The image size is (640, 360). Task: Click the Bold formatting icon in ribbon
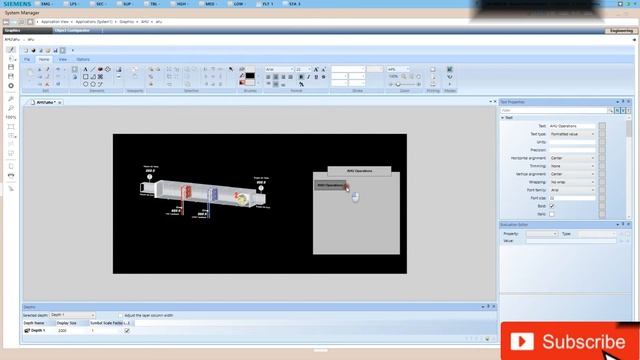[301, 77]
